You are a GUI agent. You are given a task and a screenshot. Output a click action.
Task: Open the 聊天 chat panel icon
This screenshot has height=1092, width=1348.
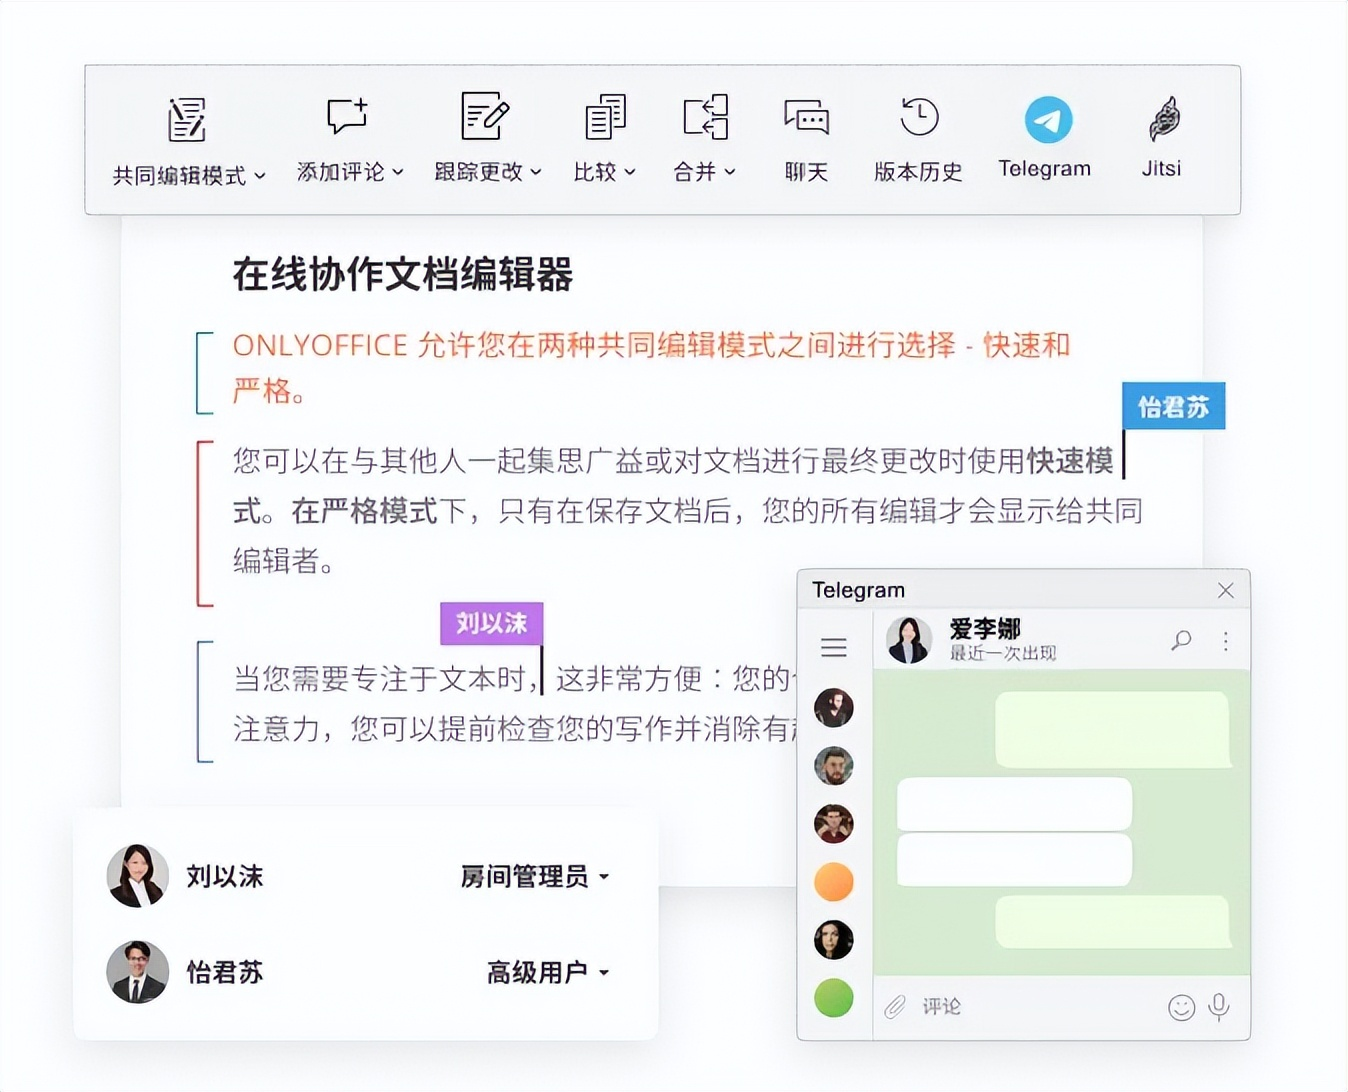[806, 117]
